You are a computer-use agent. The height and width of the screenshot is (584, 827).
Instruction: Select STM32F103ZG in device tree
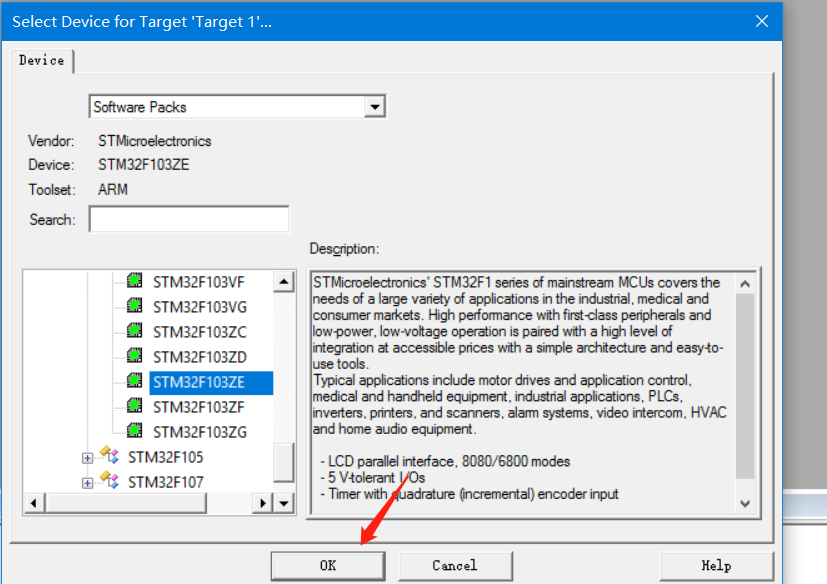click(200, 433)
